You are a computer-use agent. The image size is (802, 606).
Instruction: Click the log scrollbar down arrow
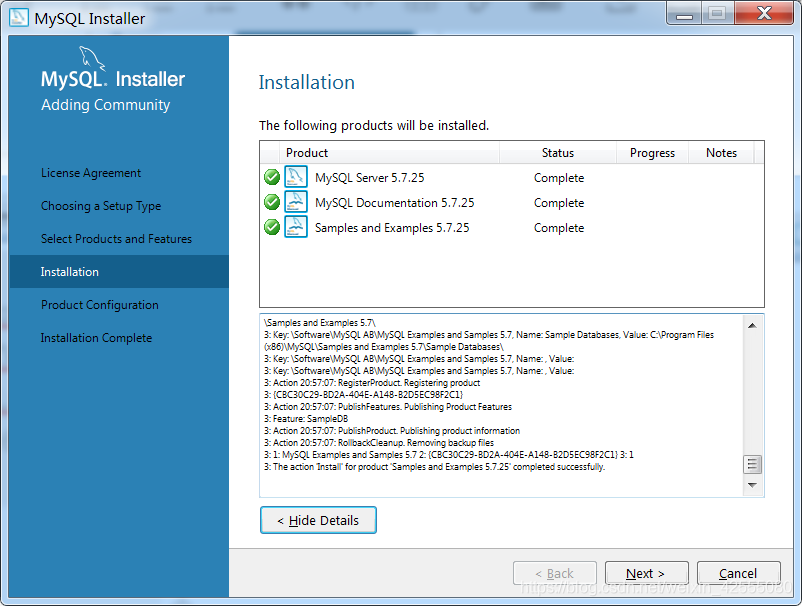click(x=752, y=485)
